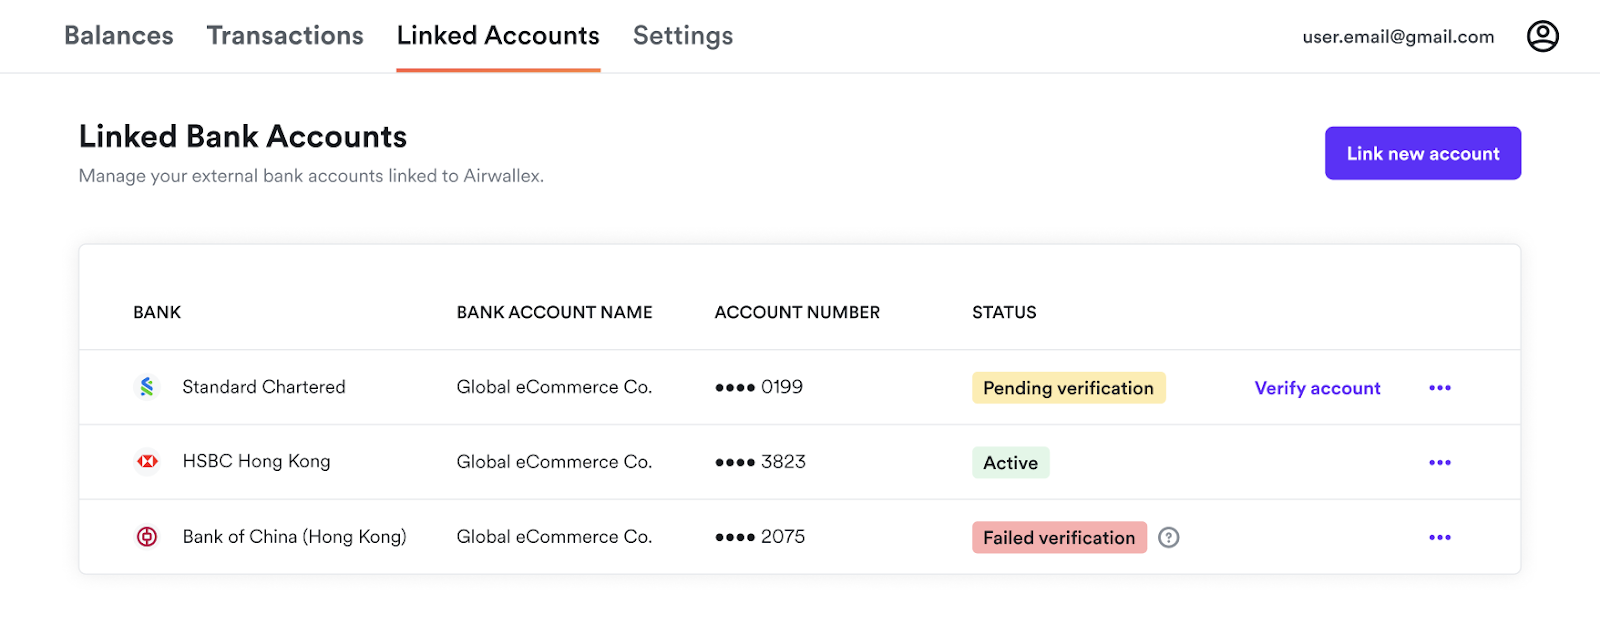Open help icon beside Failed verification
This screenshot has height=625, width=1600.
click(x=1168, y=538)
